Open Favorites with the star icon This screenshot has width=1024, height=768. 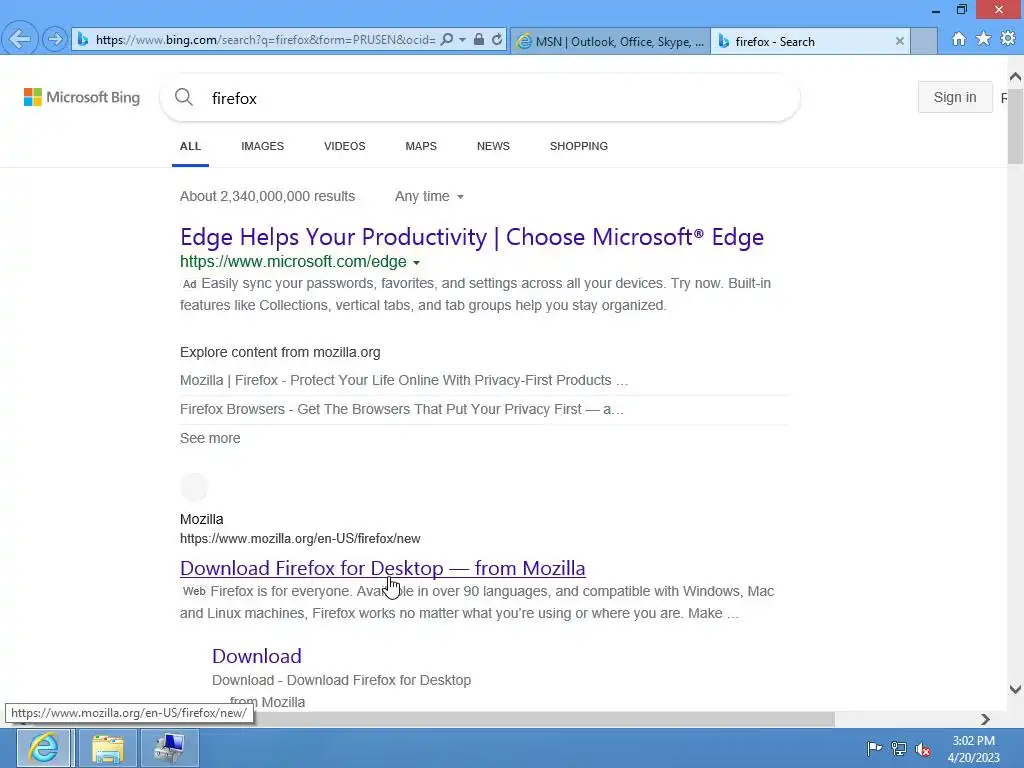pyautogui.click(x=983, y=39)
